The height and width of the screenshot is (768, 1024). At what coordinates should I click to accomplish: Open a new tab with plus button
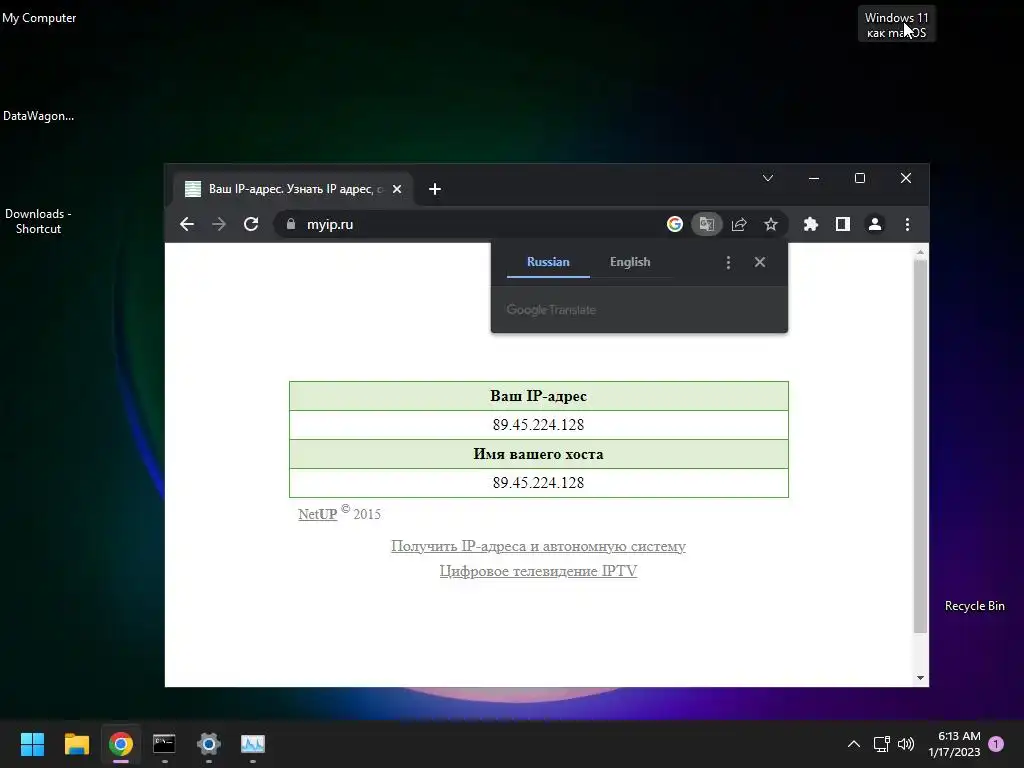click(435, 189)
